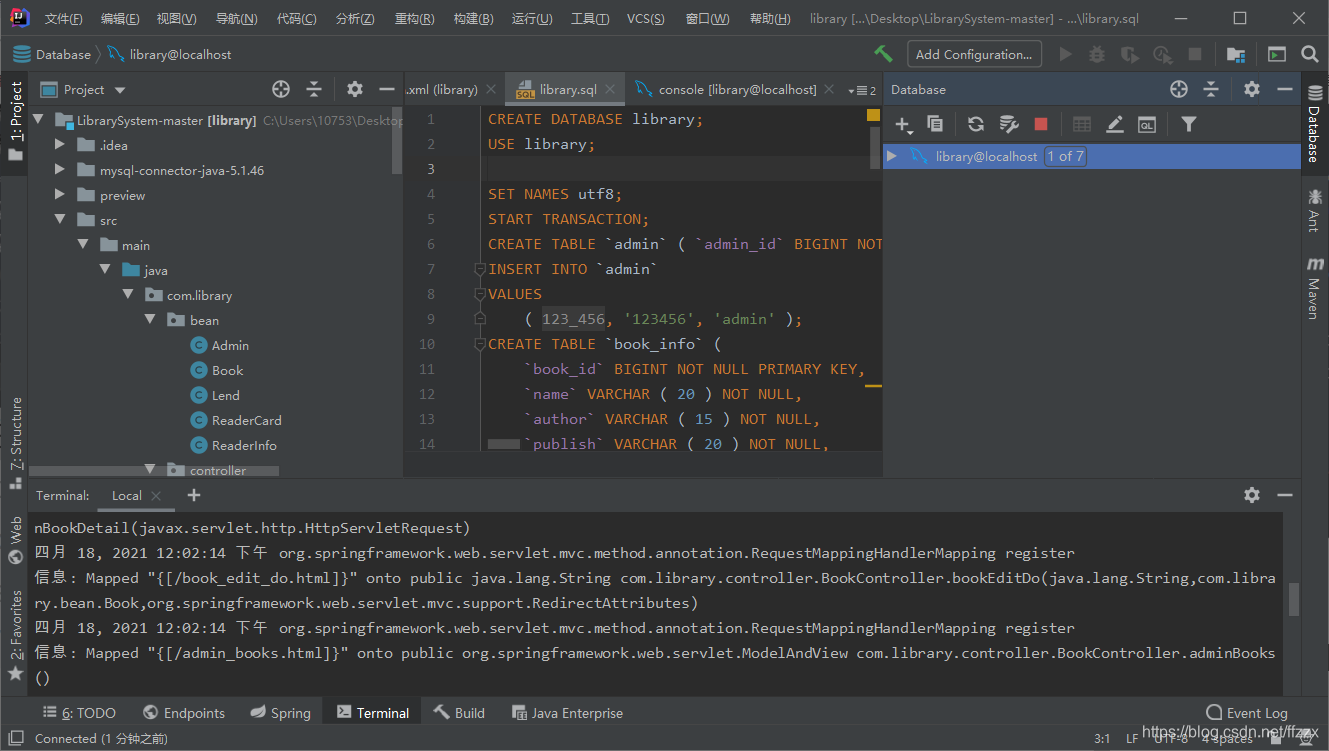Expand the mysql-connector-java-5.1.46 folder
This screenshot has width=1329, height=751.
60,170
